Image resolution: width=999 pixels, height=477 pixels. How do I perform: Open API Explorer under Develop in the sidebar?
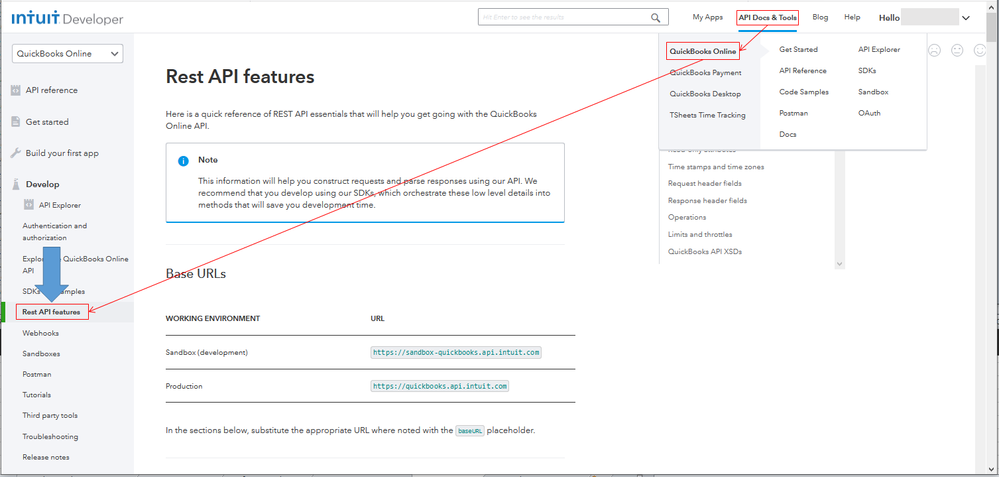[60, 205]
